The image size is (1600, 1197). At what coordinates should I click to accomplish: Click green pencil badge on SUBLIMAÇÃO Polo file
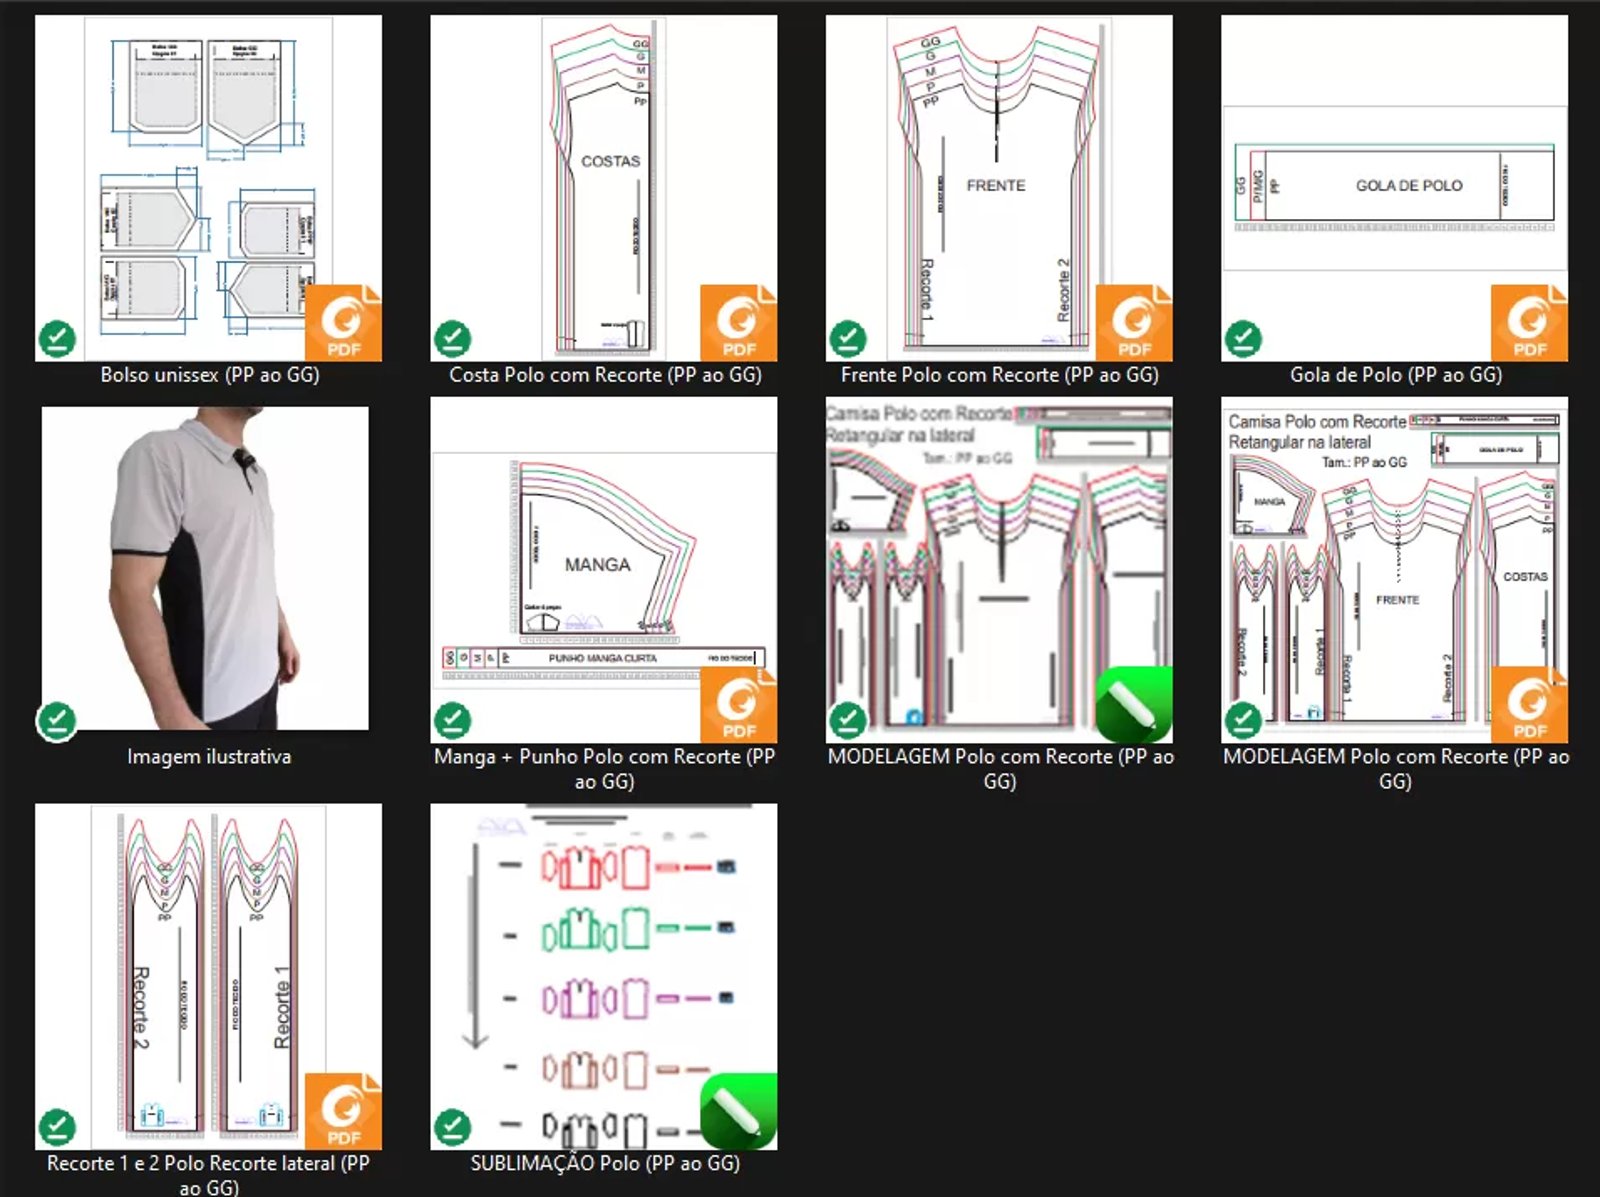click(x=738, y=1111)
